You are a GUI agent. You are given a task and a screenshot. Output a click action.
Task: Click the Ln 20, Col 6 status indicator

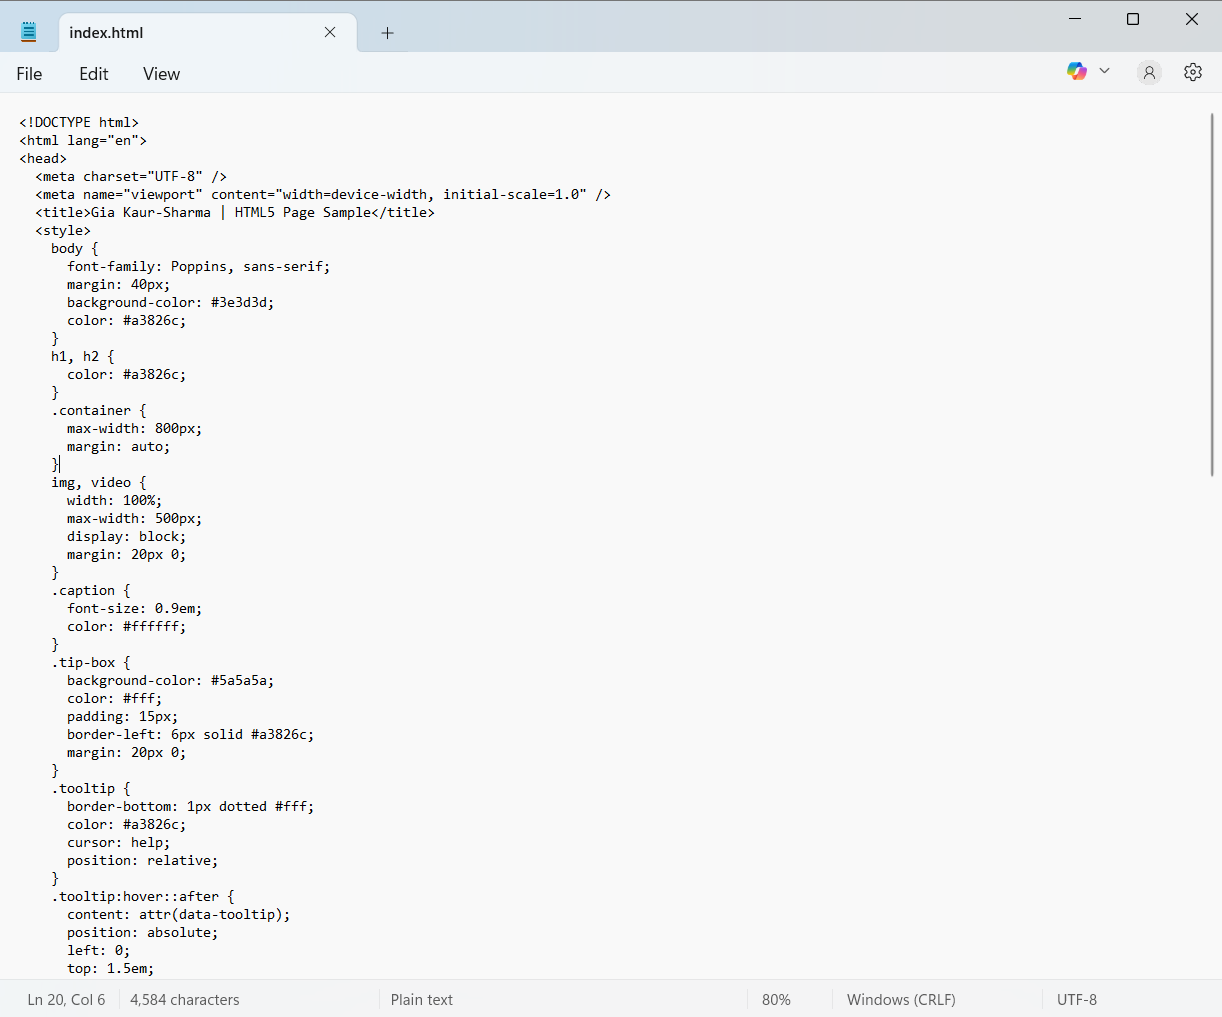(66, 999)
